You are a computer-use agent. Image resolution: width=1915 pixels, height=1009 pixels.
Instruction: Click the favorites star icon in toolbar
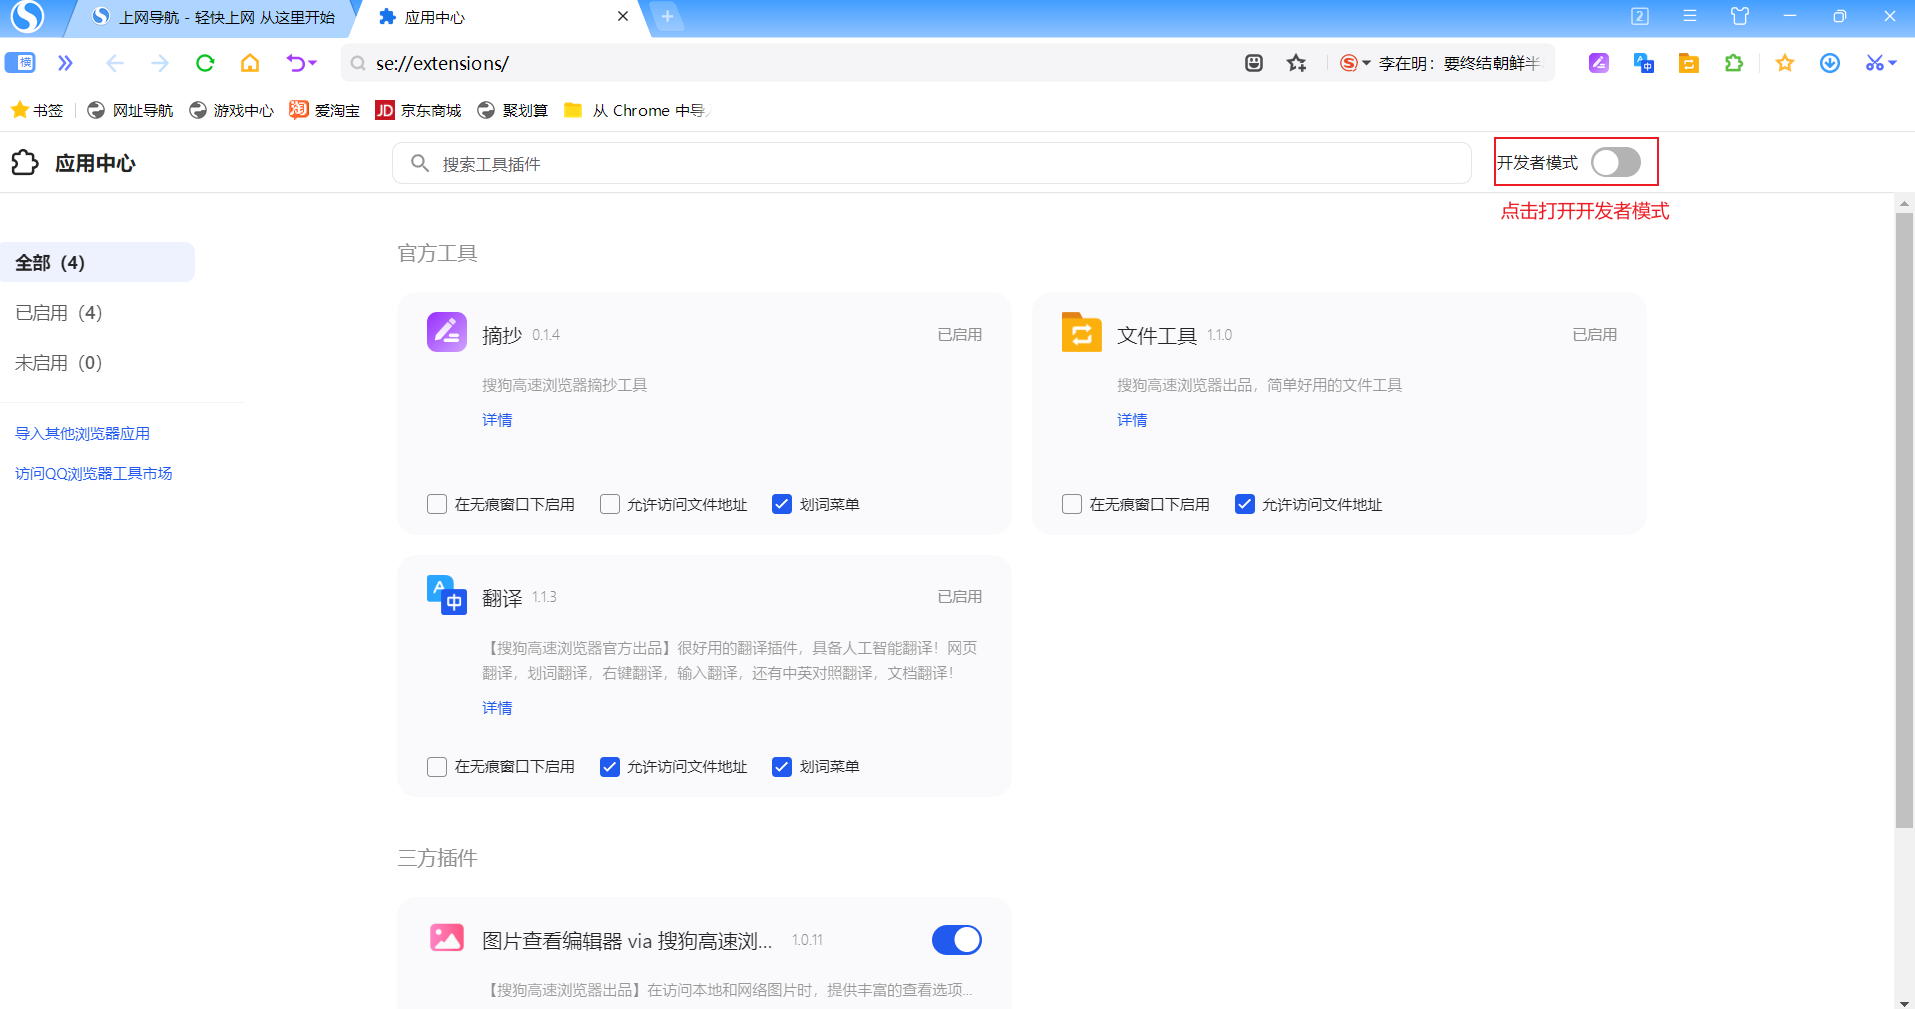click(1785, 63)
